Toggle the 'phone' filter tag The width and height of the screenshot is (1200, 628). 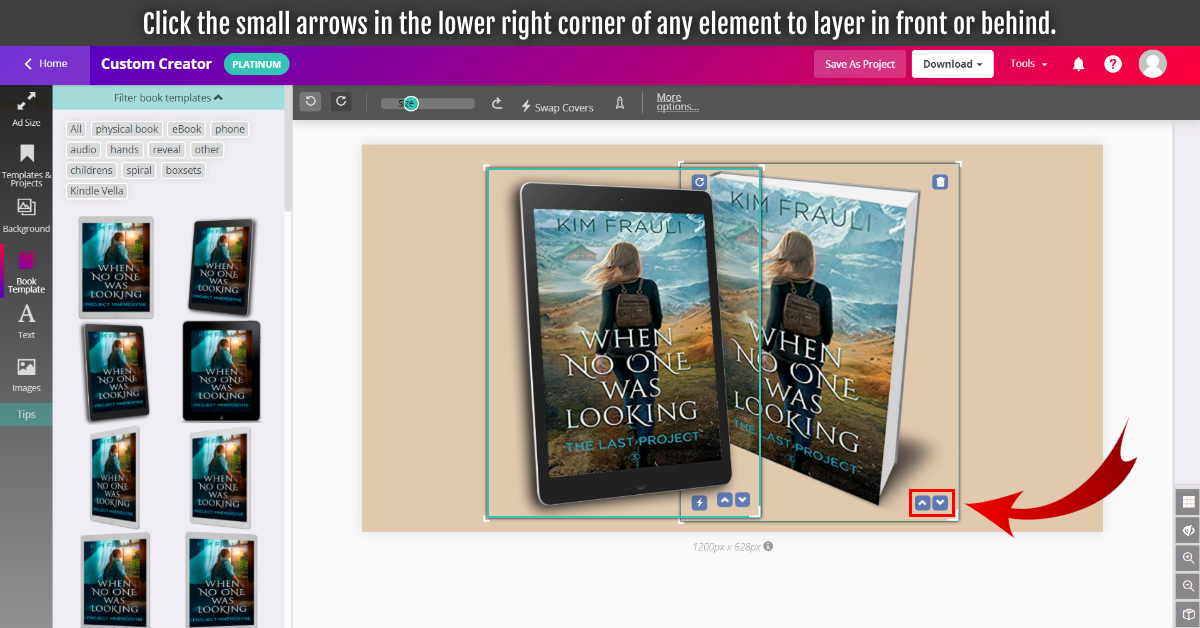coord(230,129)
